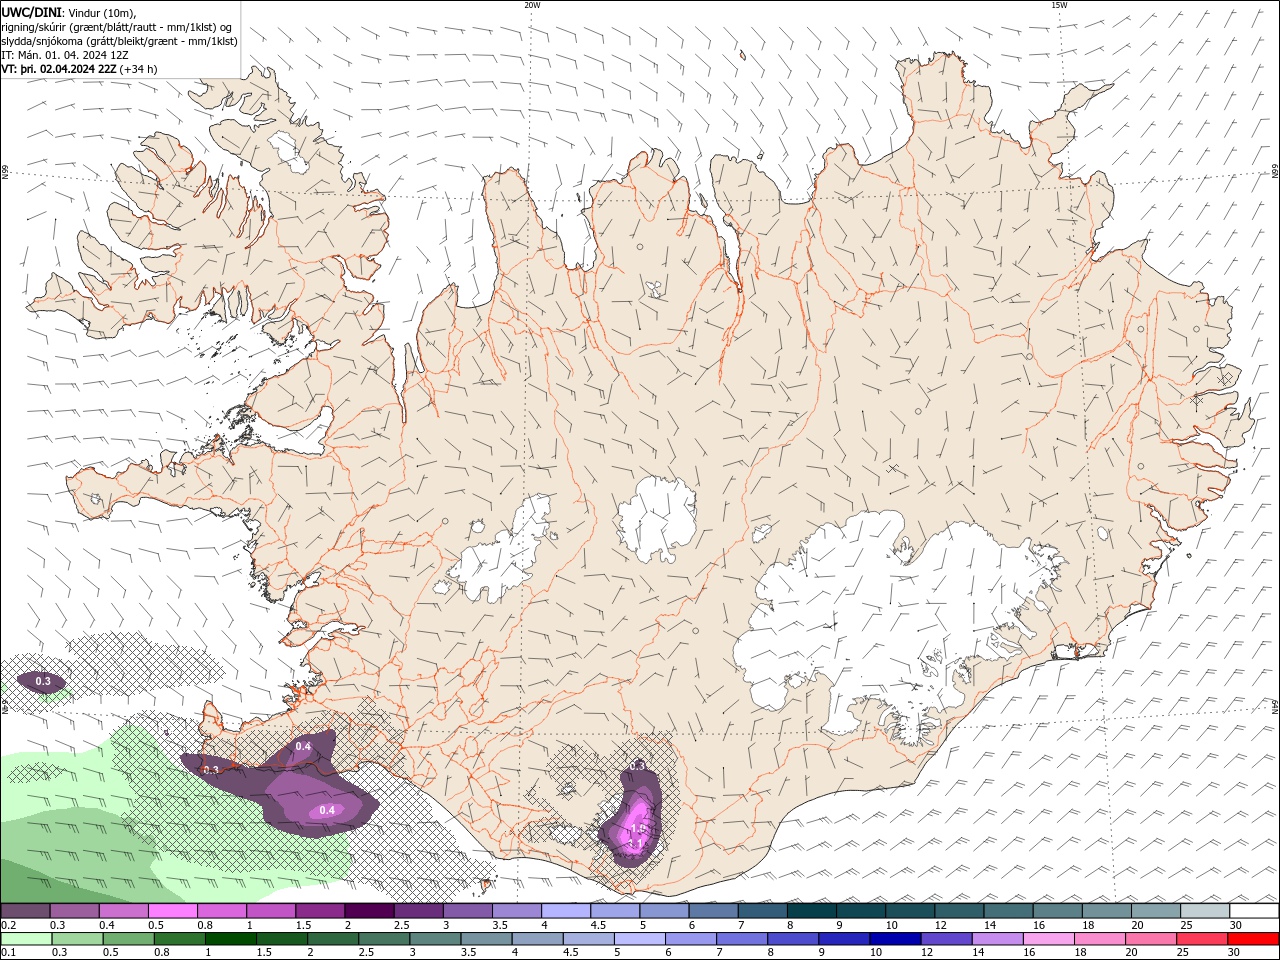Pick the top-row legend swatch labeled 3.5
The image size is (1280, 960).
tap(517, 910)
